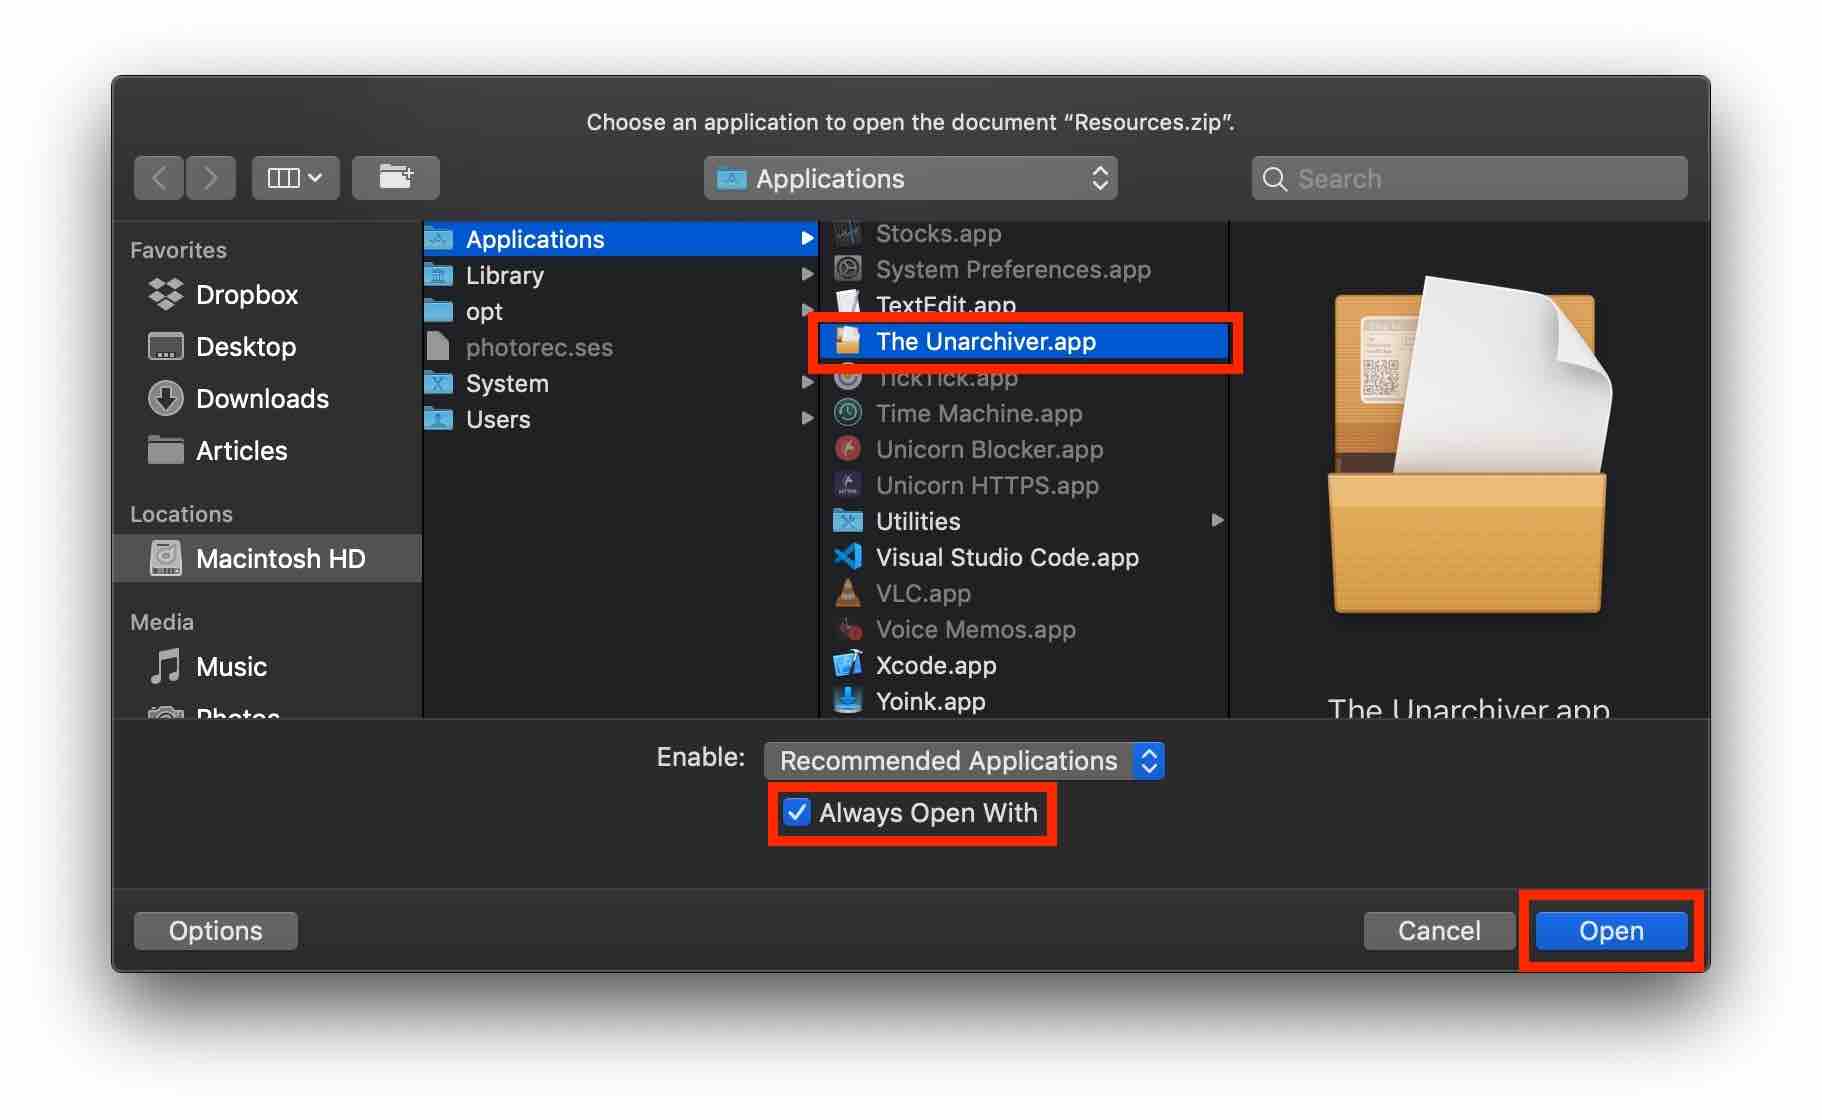Select the System folder
The width and height of the screenshot is (1822, 1120).
click(621, 383)
